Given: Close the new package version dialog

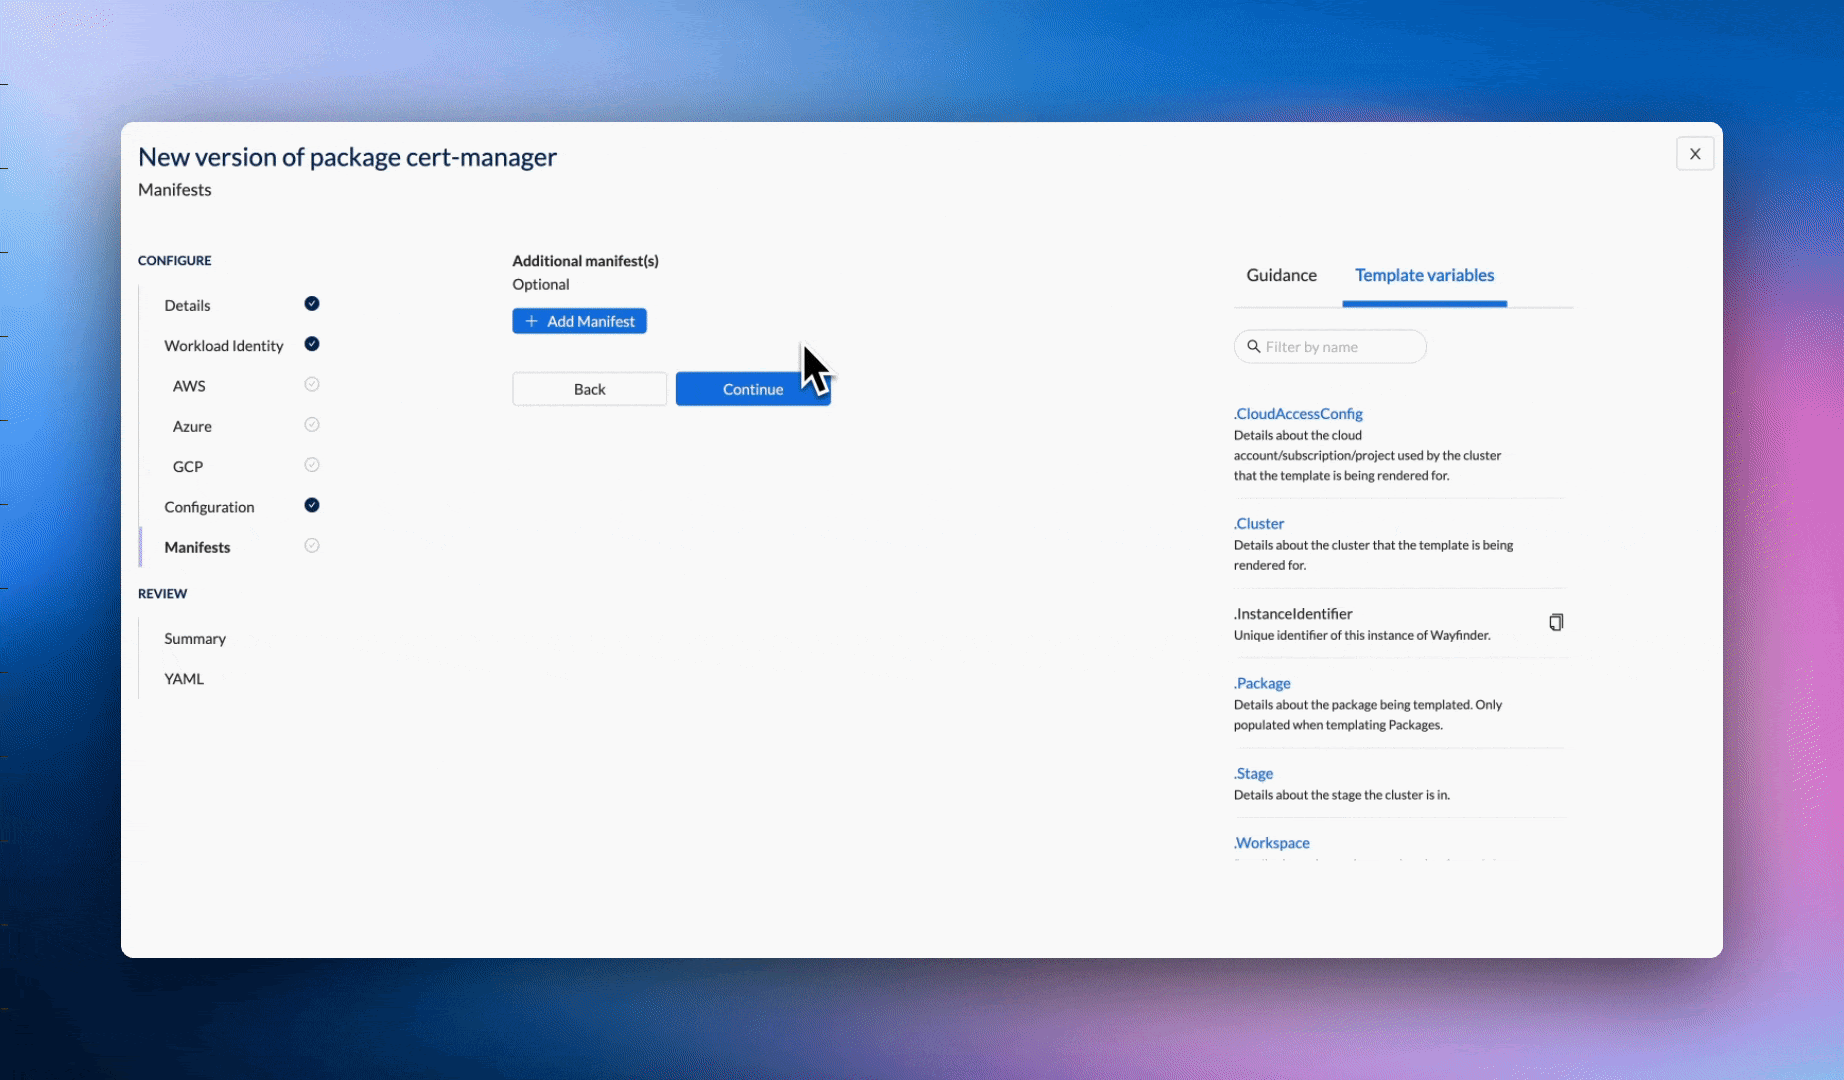Looking at the screenshot, I should [x=1694, y=154].
